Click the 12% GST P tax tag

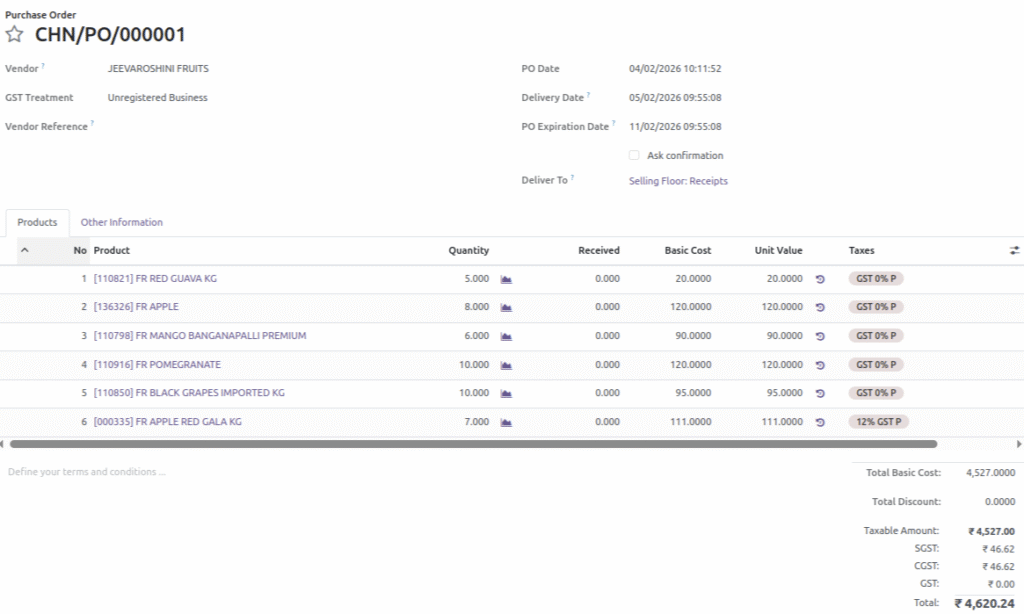878,422
